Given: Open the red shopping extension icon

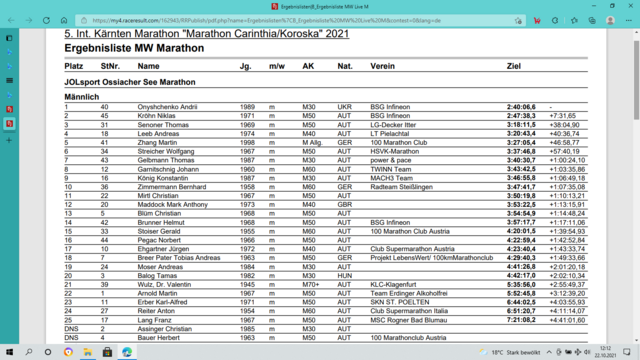Looking at the screenshot, I should coord(537,20).
